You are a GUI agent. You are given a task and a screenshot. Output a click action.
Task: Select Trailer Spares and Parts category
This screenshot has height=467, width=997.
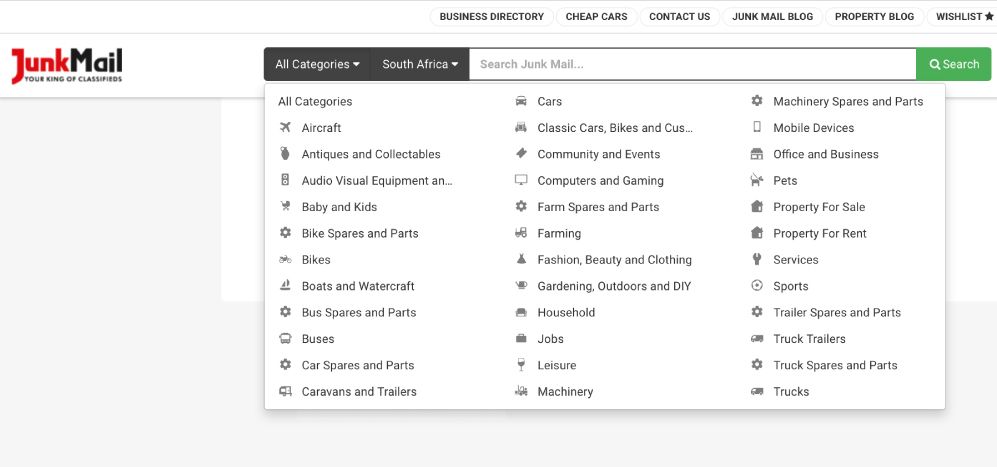pyautogui.click(x=837, y=312)
